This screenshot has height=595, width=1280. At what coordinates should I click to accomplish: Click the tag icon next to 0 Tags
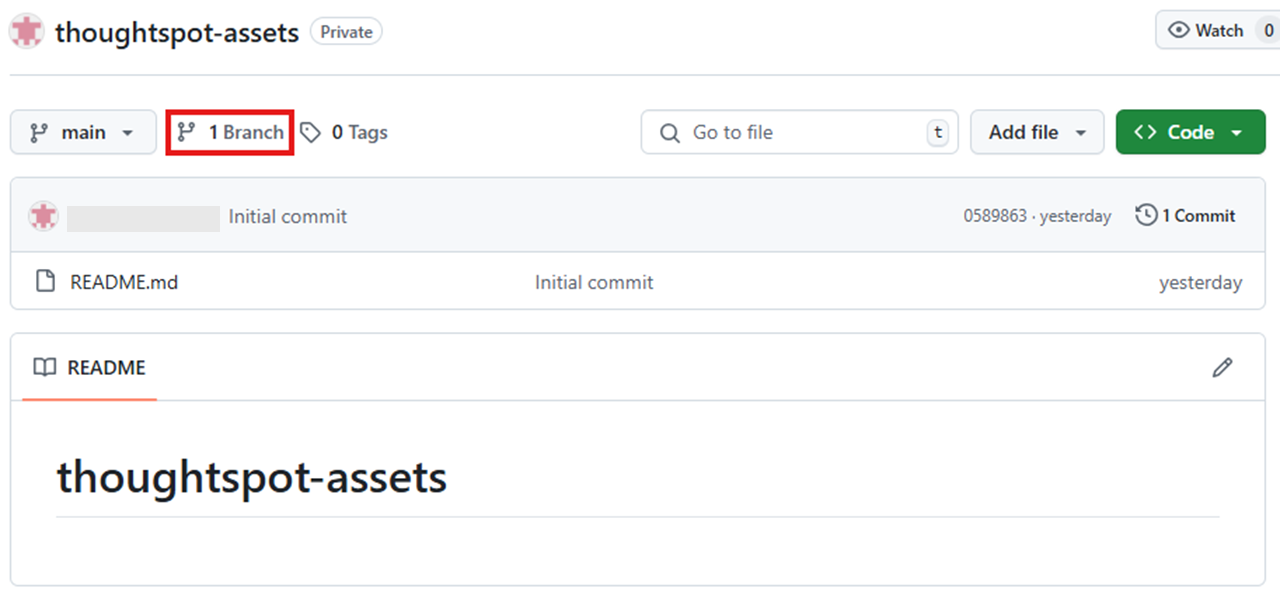[x=311, y=132]
